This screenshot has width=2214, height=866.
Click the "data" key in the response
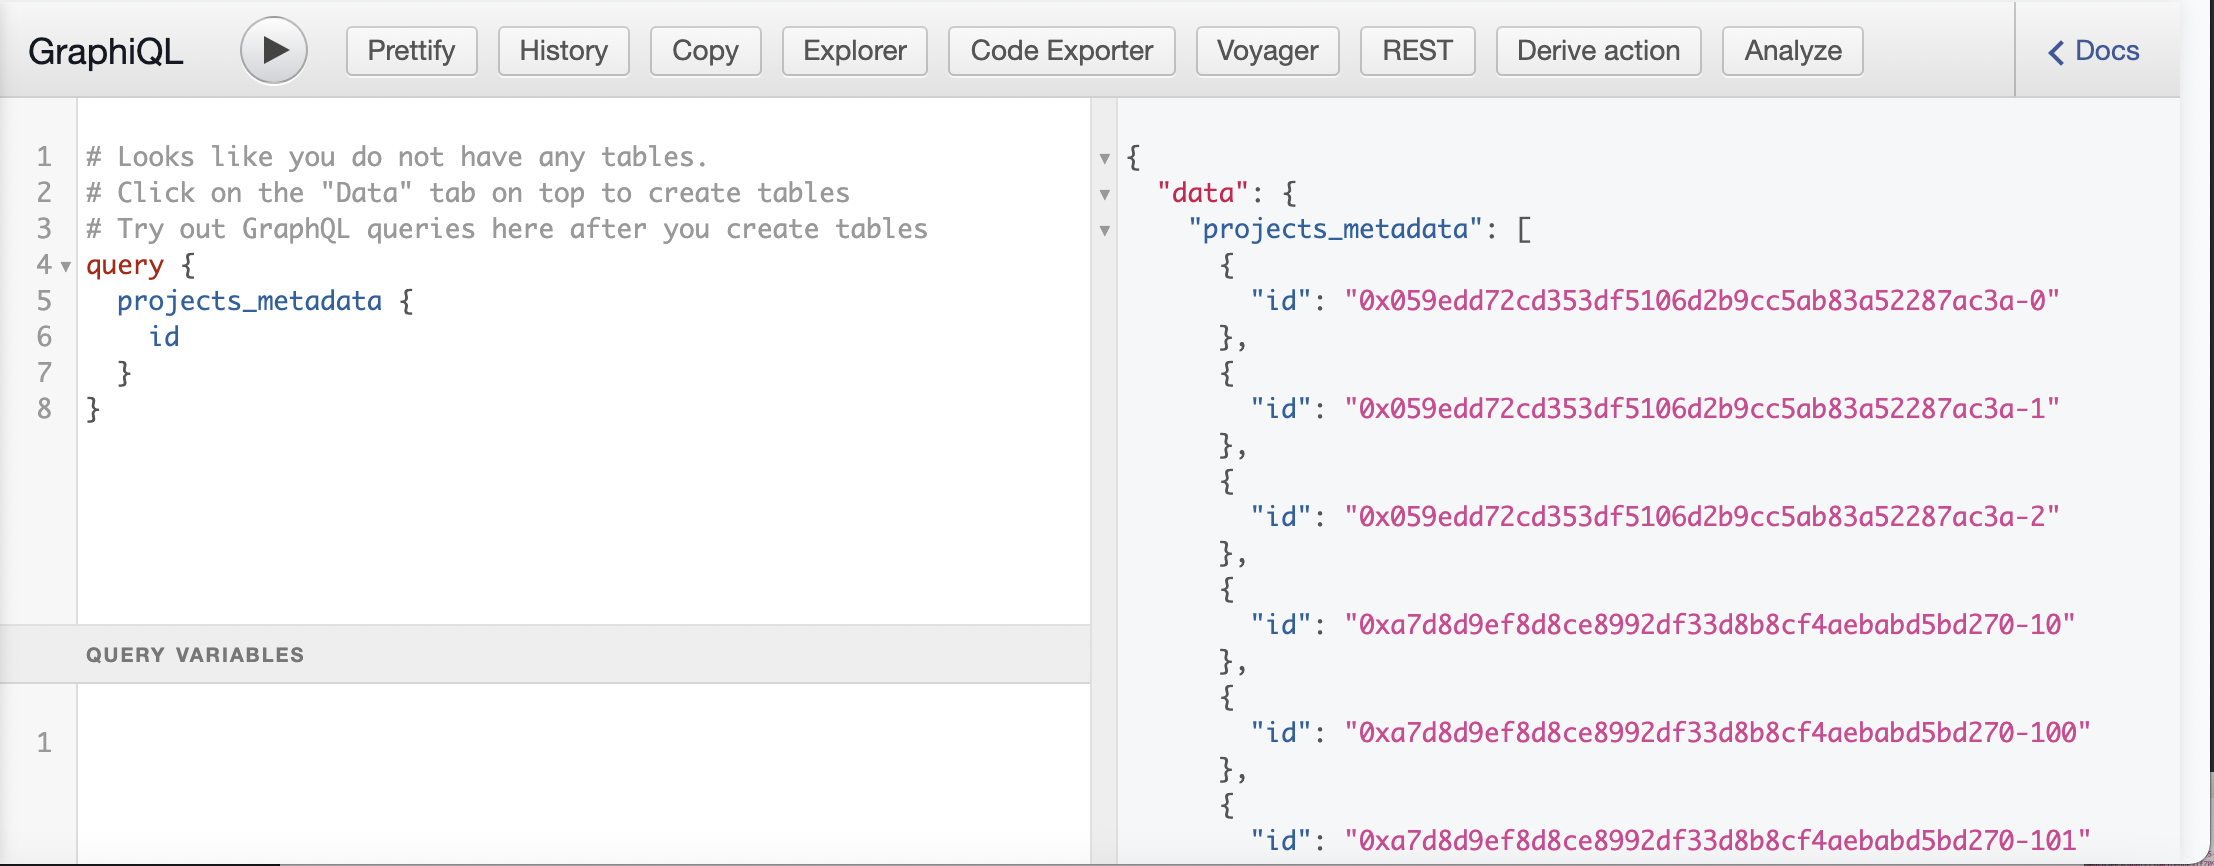click(1203, 193)
